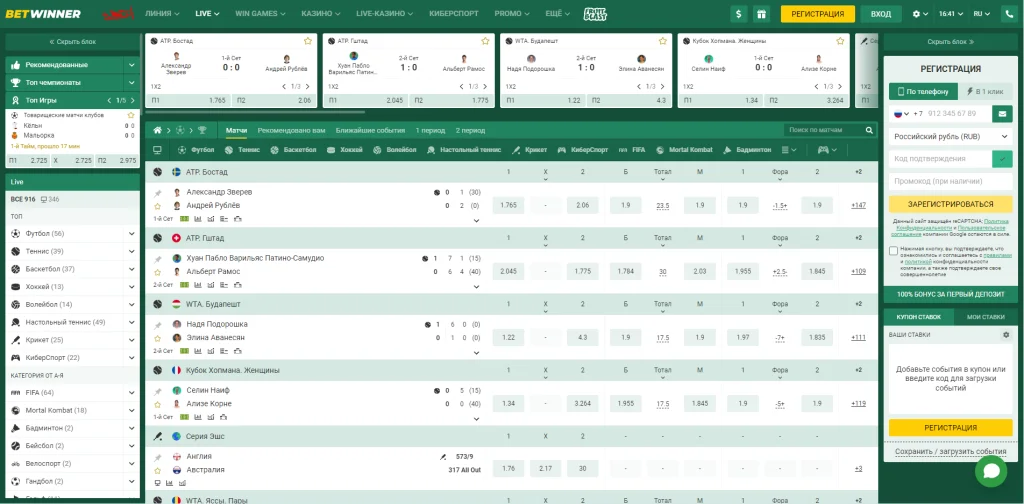Favorite the WTA Будапешт top card star
The height and width of the screenshot is (504, 1024).
point(663,40)
